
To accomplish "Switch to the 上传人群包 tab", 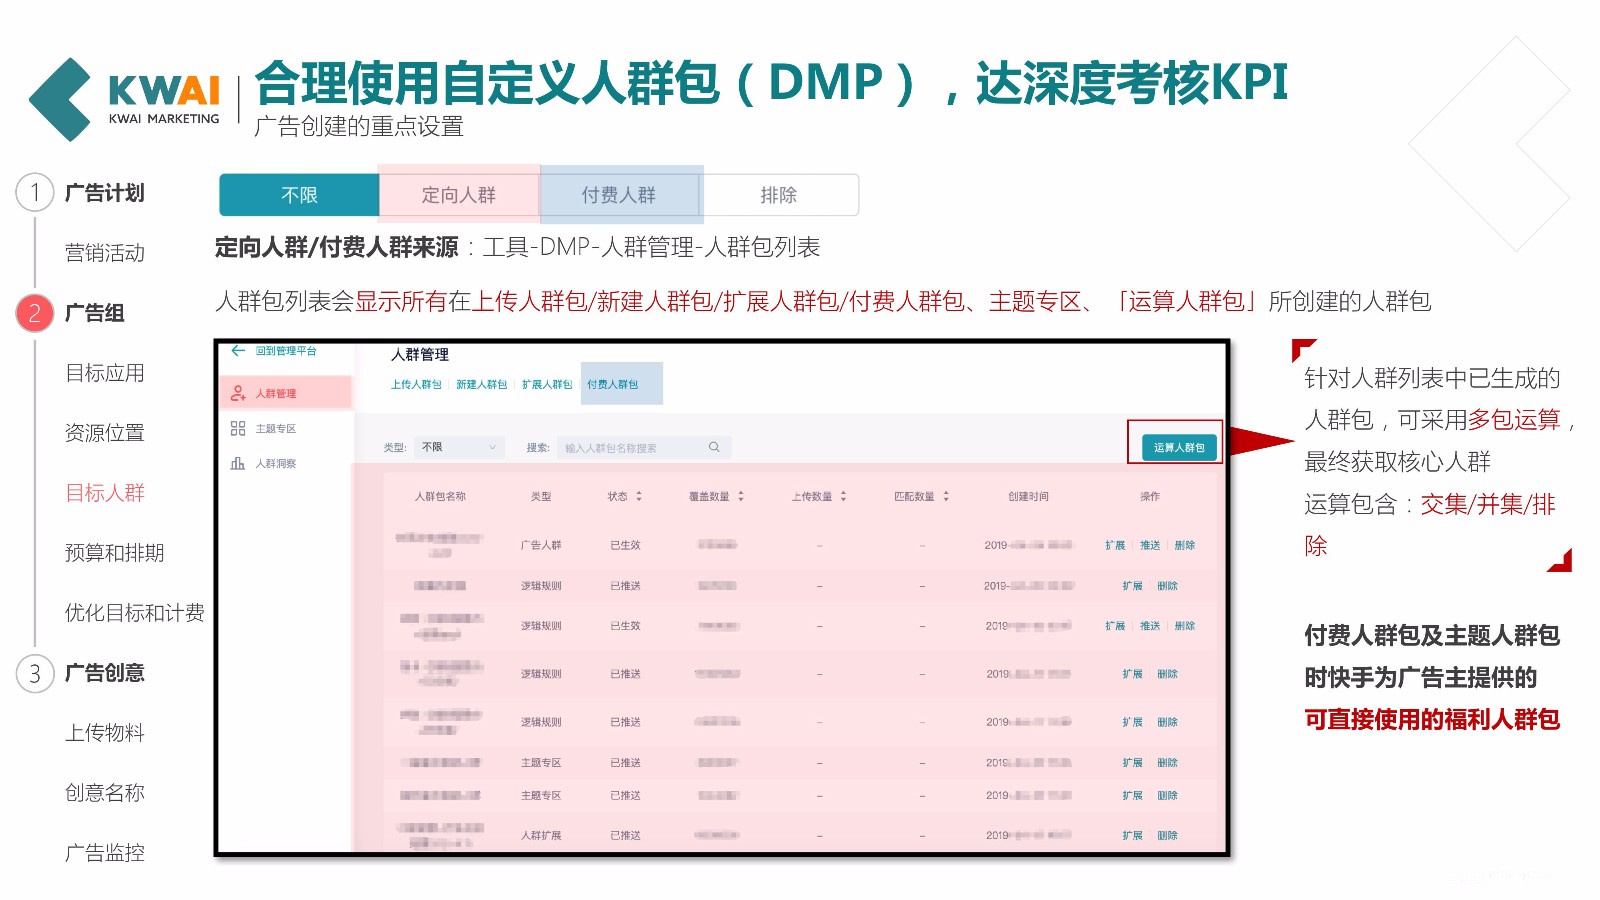I will (415, 384).
